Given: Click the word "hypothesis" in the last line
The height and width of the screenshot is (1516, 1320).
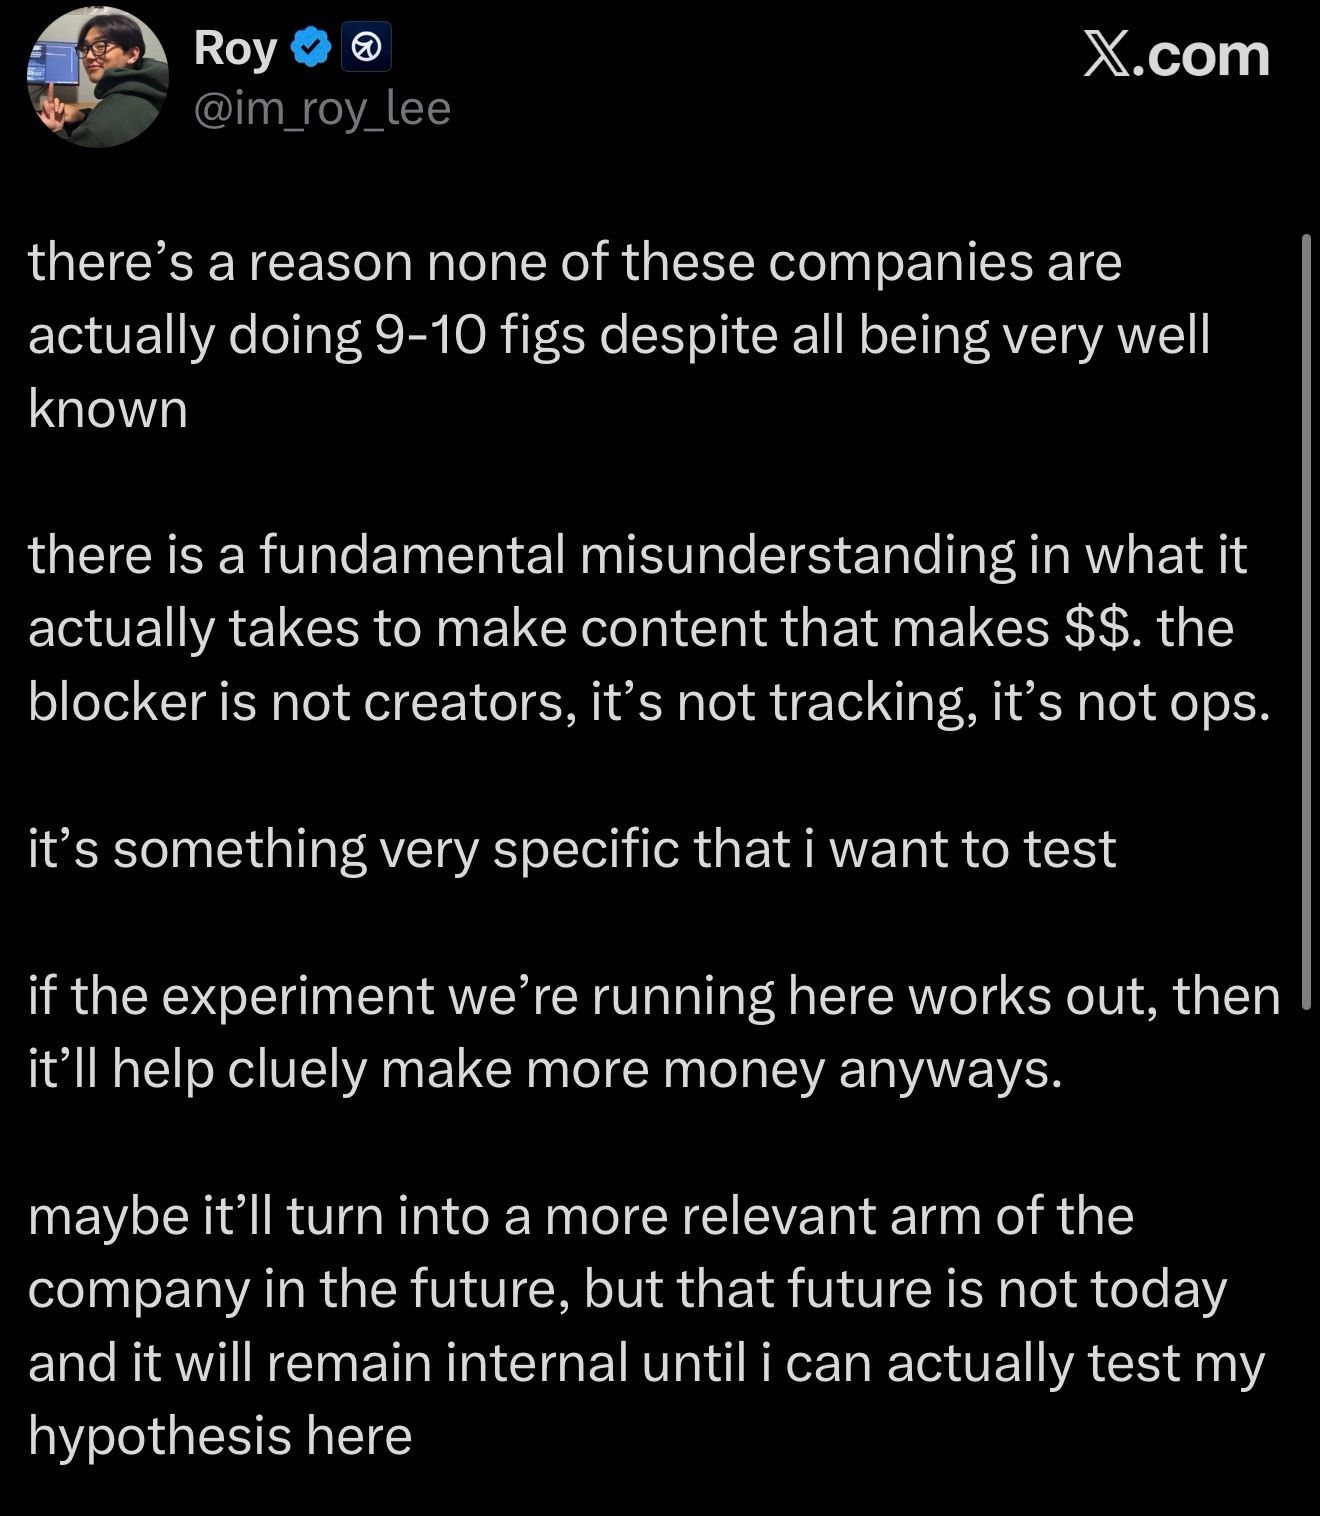Looking at the screenshot, I should [160, 1436].
